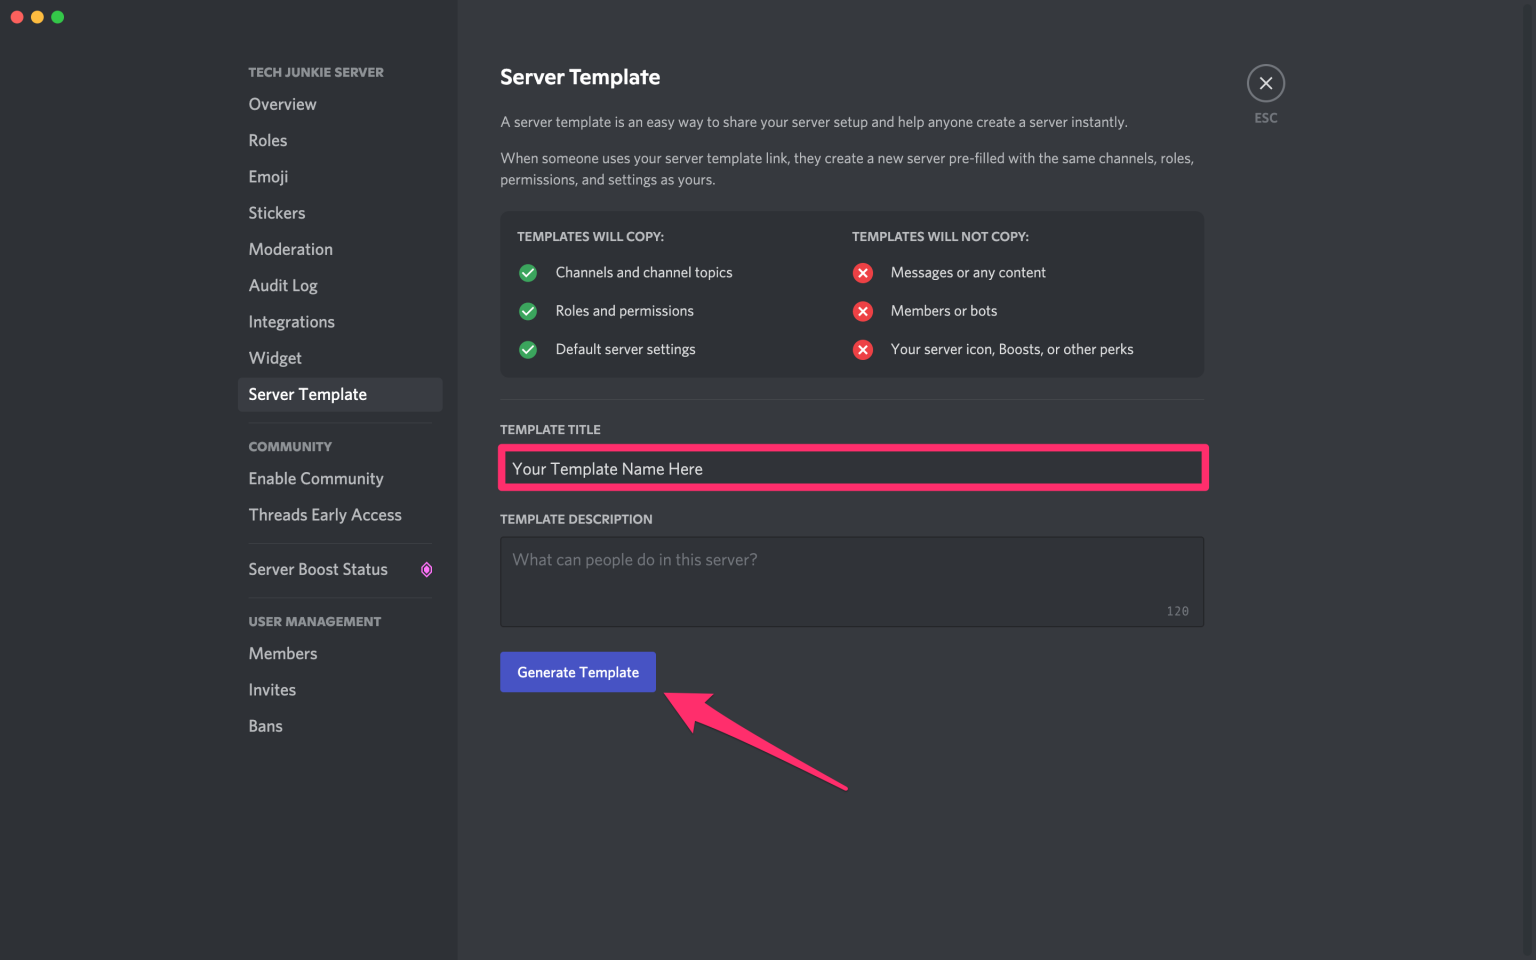Click the green checkmark beside Roles and permissions
1536x960 pixels.
pyautogui.click(x=528, y=311)
